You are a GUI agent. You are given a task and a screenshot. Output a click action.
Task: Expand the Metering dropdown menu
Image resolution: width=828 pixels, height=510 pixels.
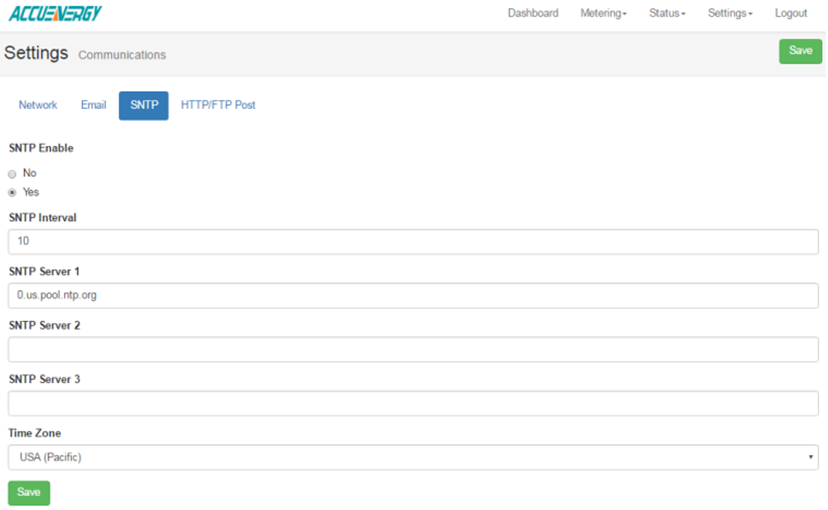coord(603,14)
